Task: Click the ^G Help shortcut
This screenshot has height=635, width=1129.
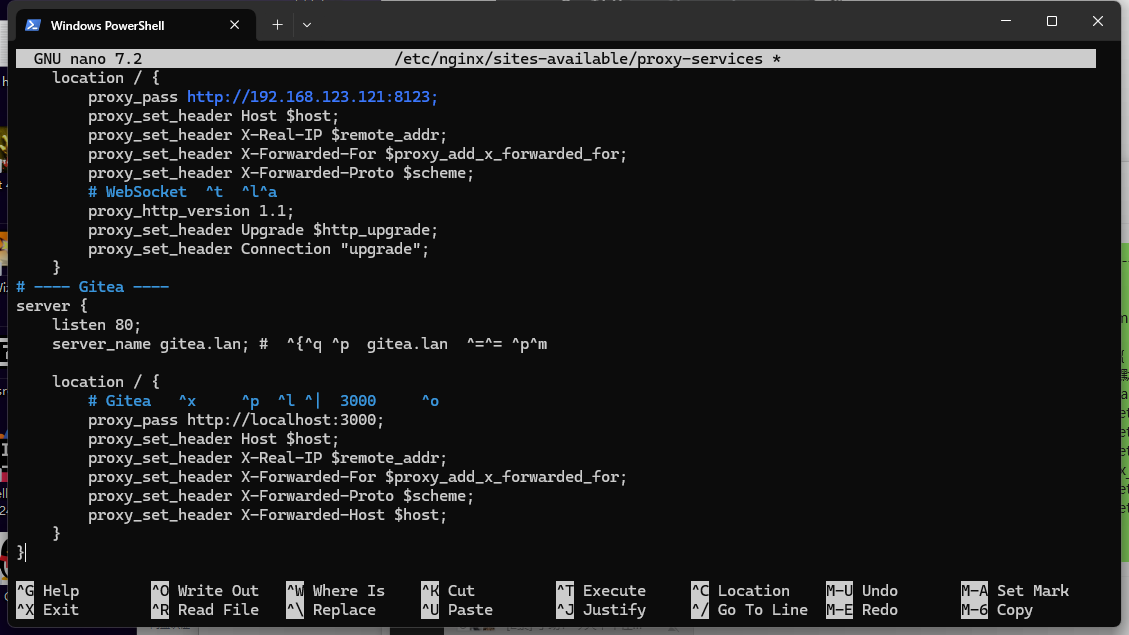Action: pos(48,591)
